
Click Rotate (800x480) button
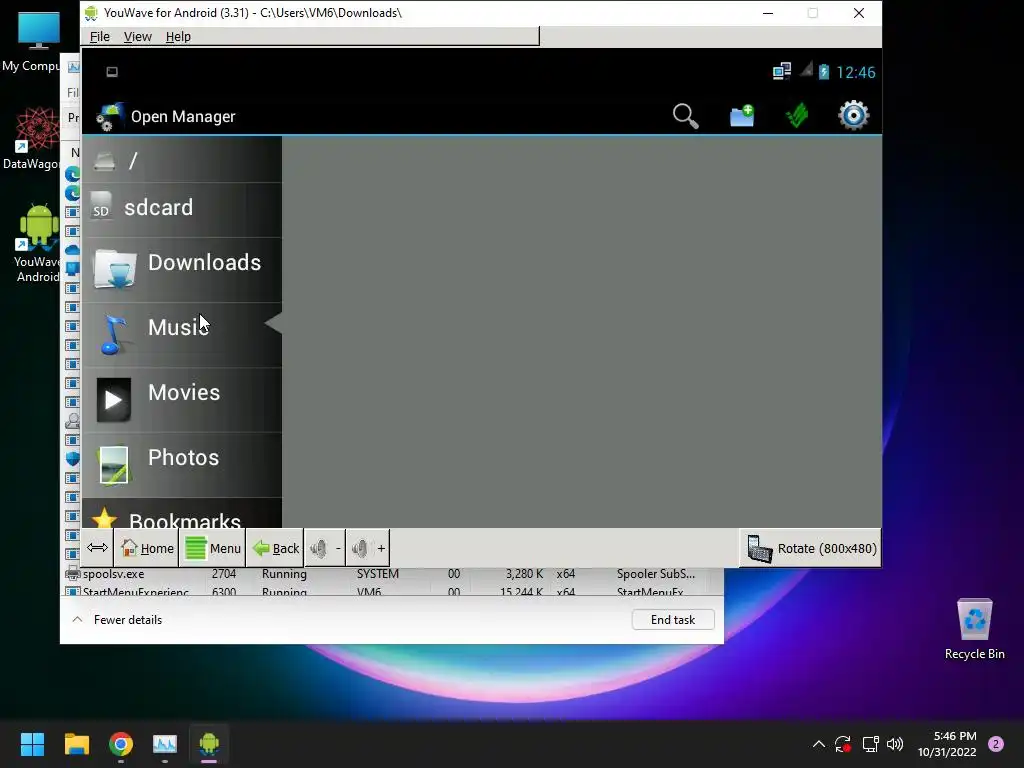pyautogui.click(x=810, y=549)
